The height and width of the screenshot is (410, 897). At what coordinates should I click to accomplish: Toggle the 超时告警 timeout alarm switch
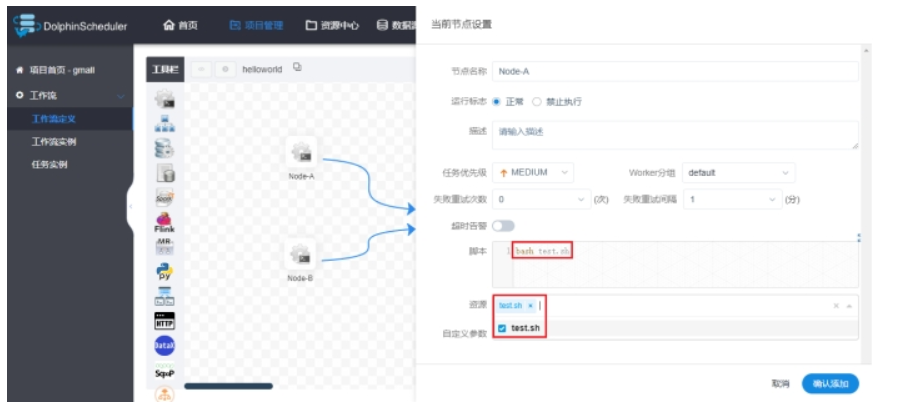(x=503, y=226)
